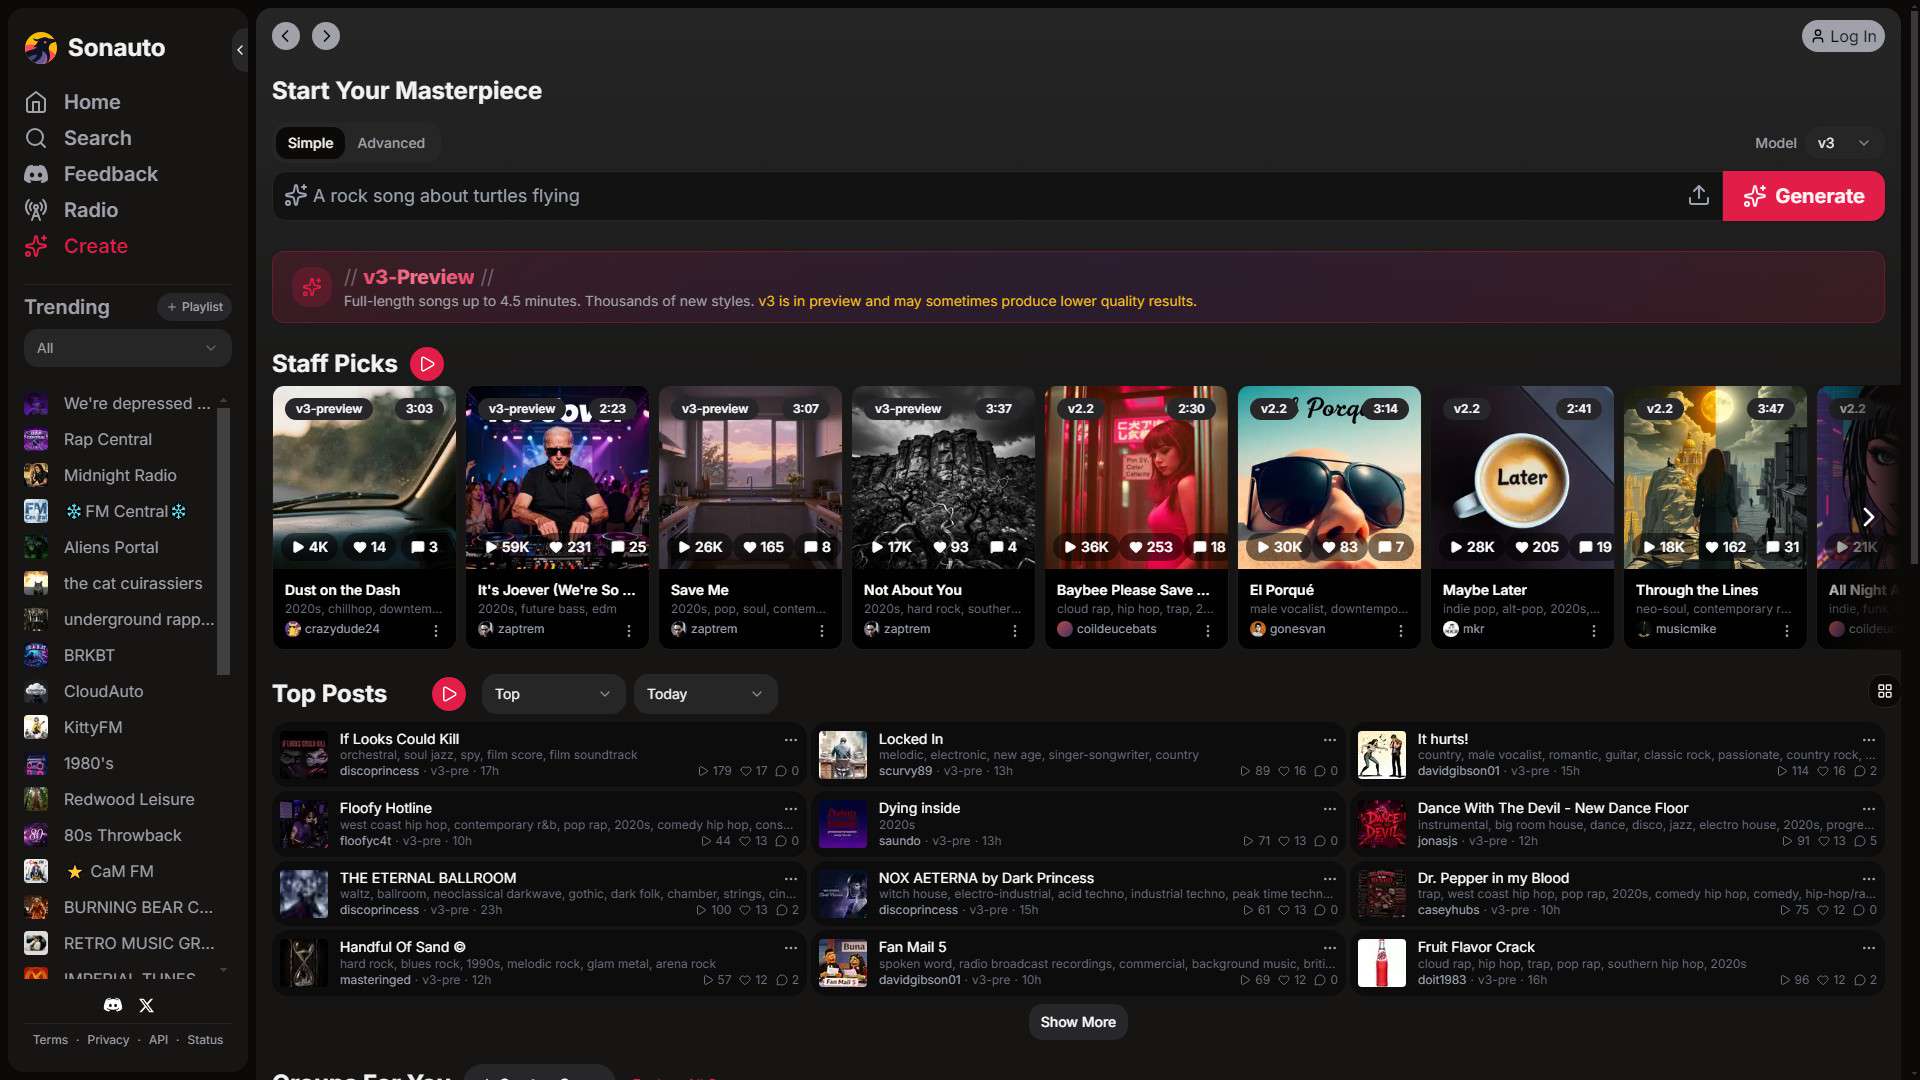The height and width of the screenshot is (1080, 1920).
Task: Open more options for Locked In
Action: [x=1330, y=740]
